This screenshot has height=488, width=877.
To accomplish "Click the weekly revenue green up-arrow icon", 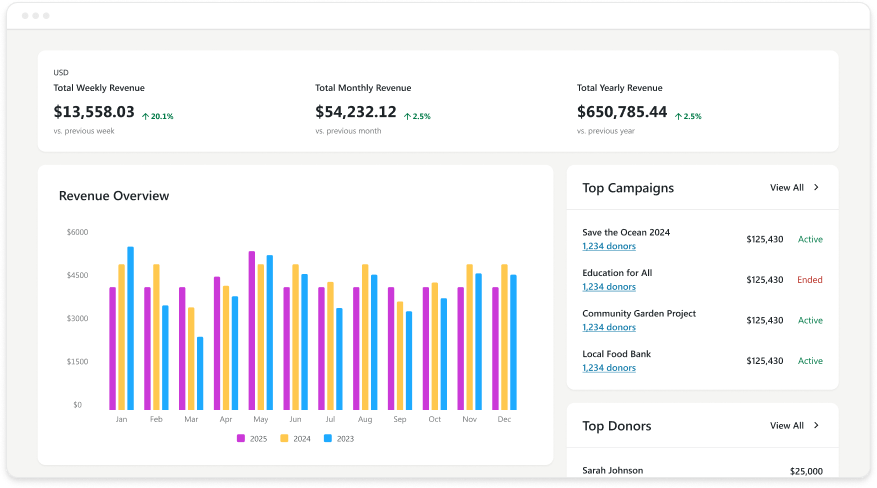I will tap(145, 116).
